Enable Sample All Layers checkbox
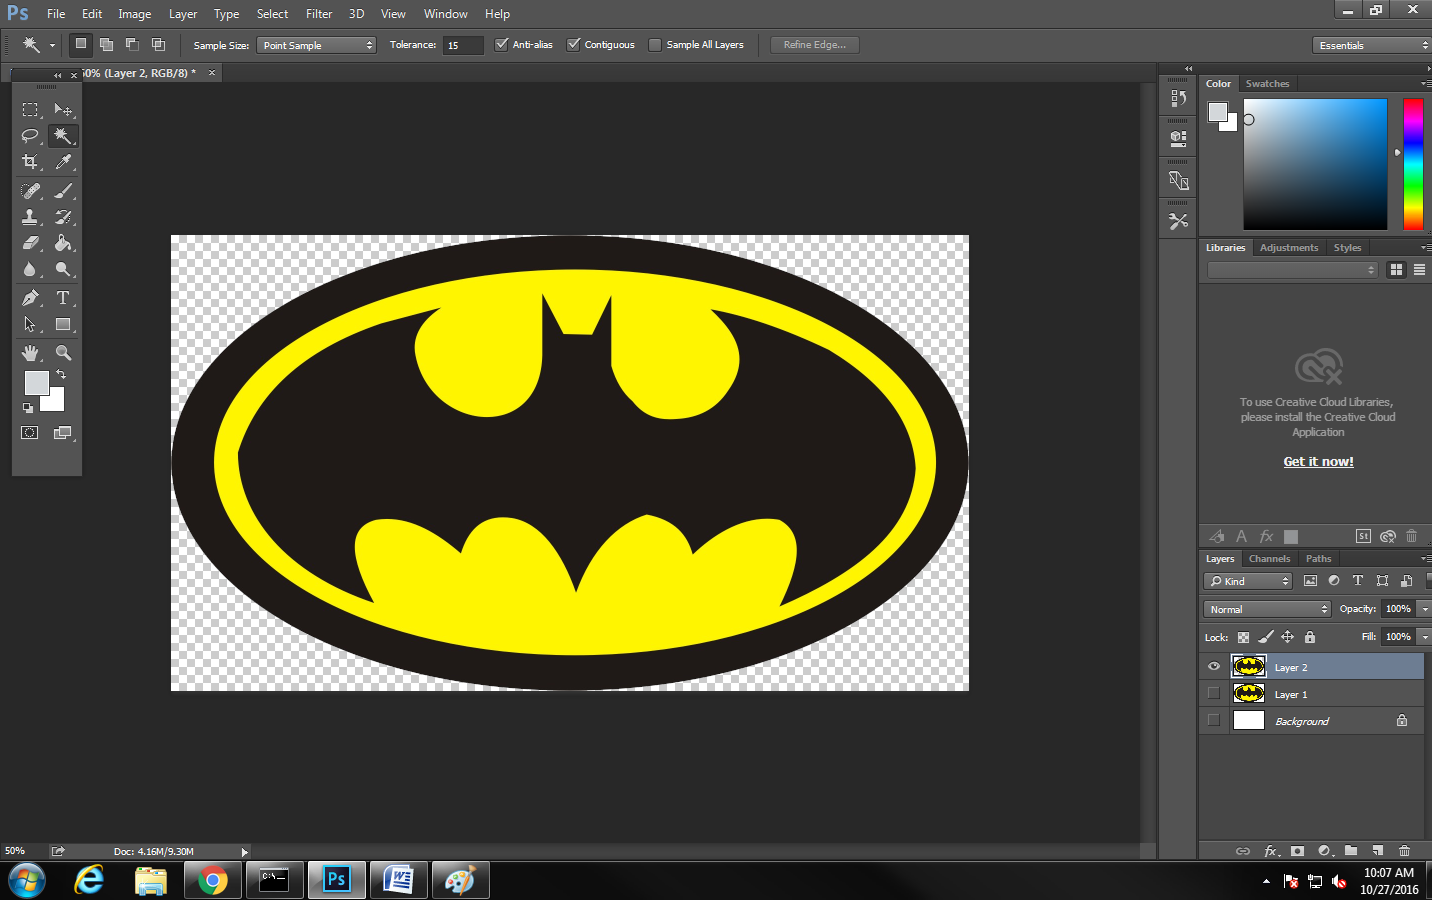This screenshot has height=900, width=1432. [655, 44]
